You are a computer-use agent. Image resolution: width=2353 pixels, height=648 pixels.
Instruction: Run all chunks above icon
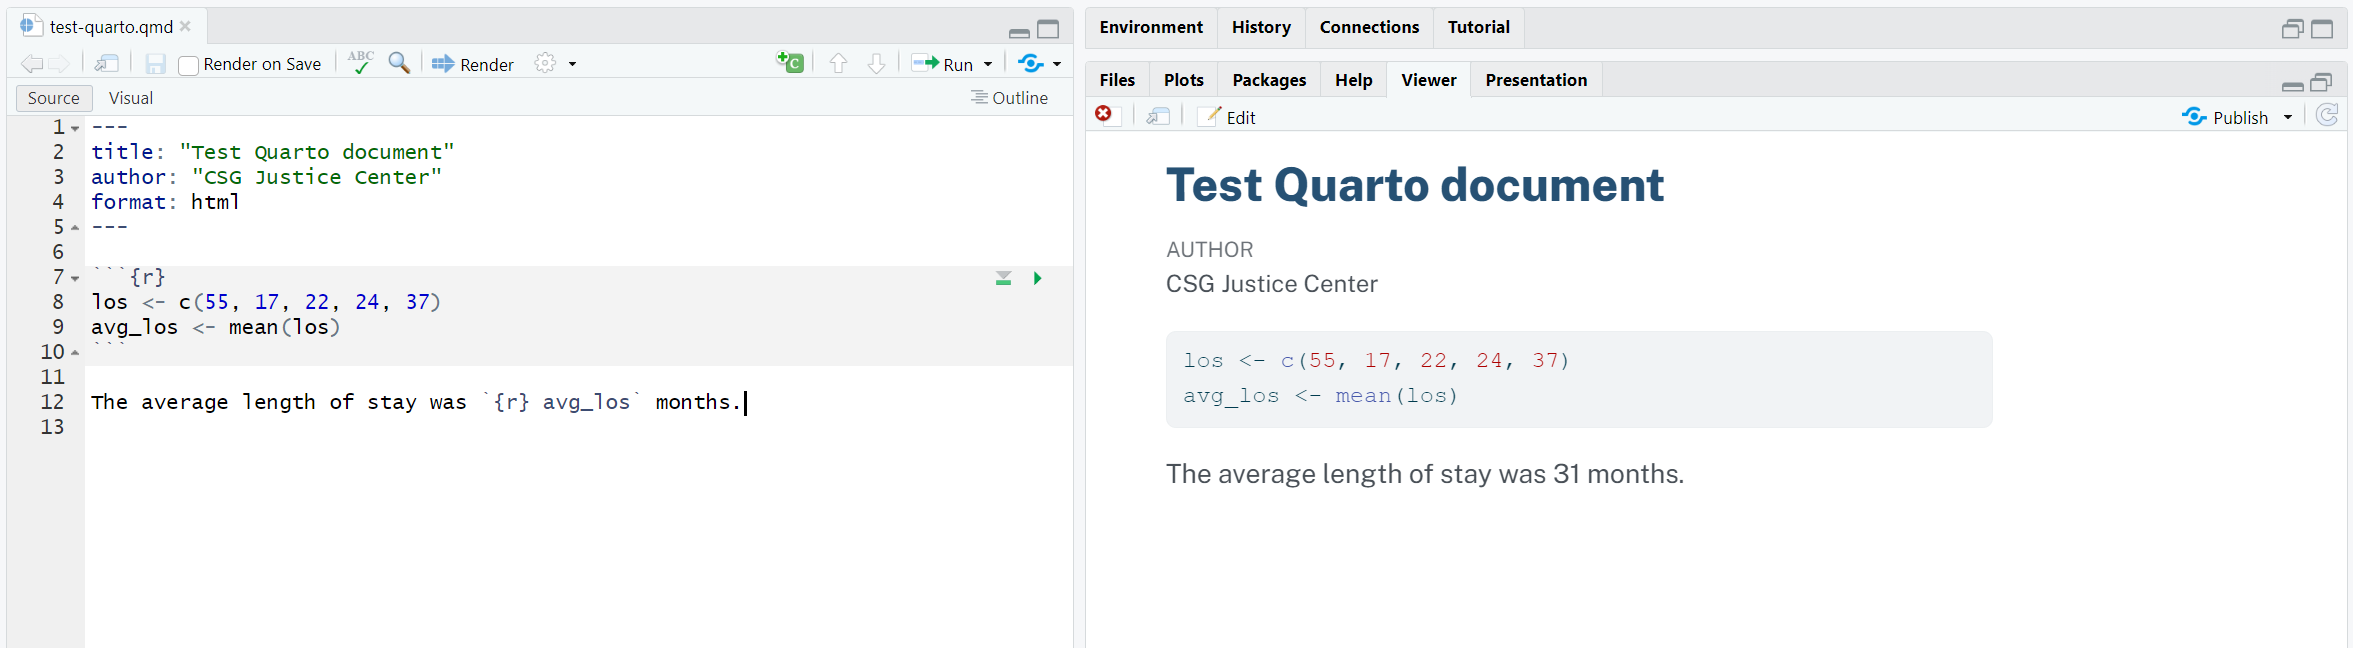[x=1003, y=278]
